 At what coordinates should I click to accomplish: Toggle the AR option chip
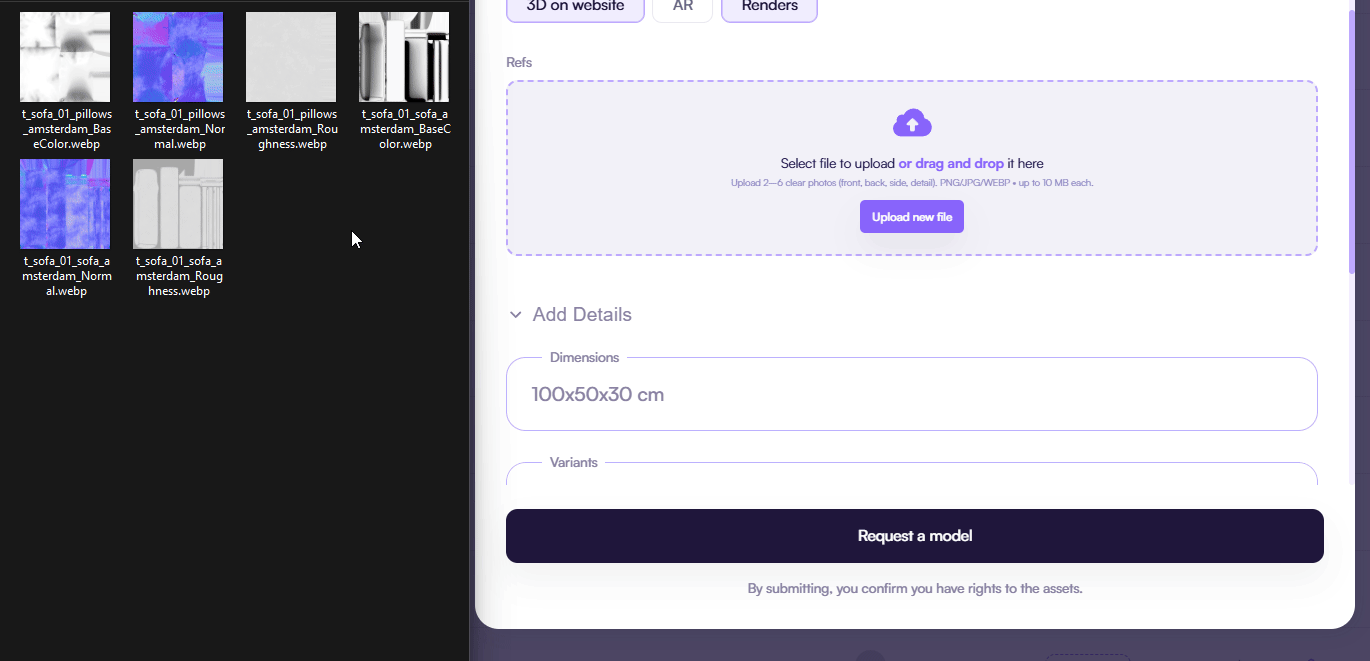coord(682,7)
